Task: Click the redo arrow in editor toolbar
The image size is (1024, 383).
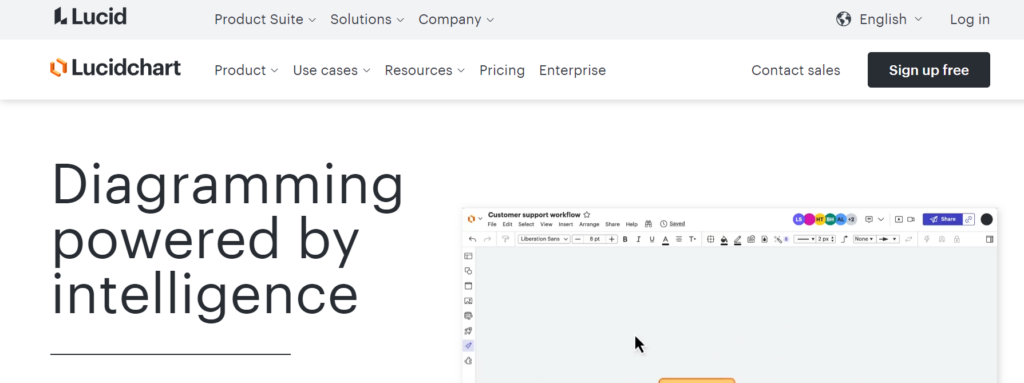Action: (x=488, y=239)
